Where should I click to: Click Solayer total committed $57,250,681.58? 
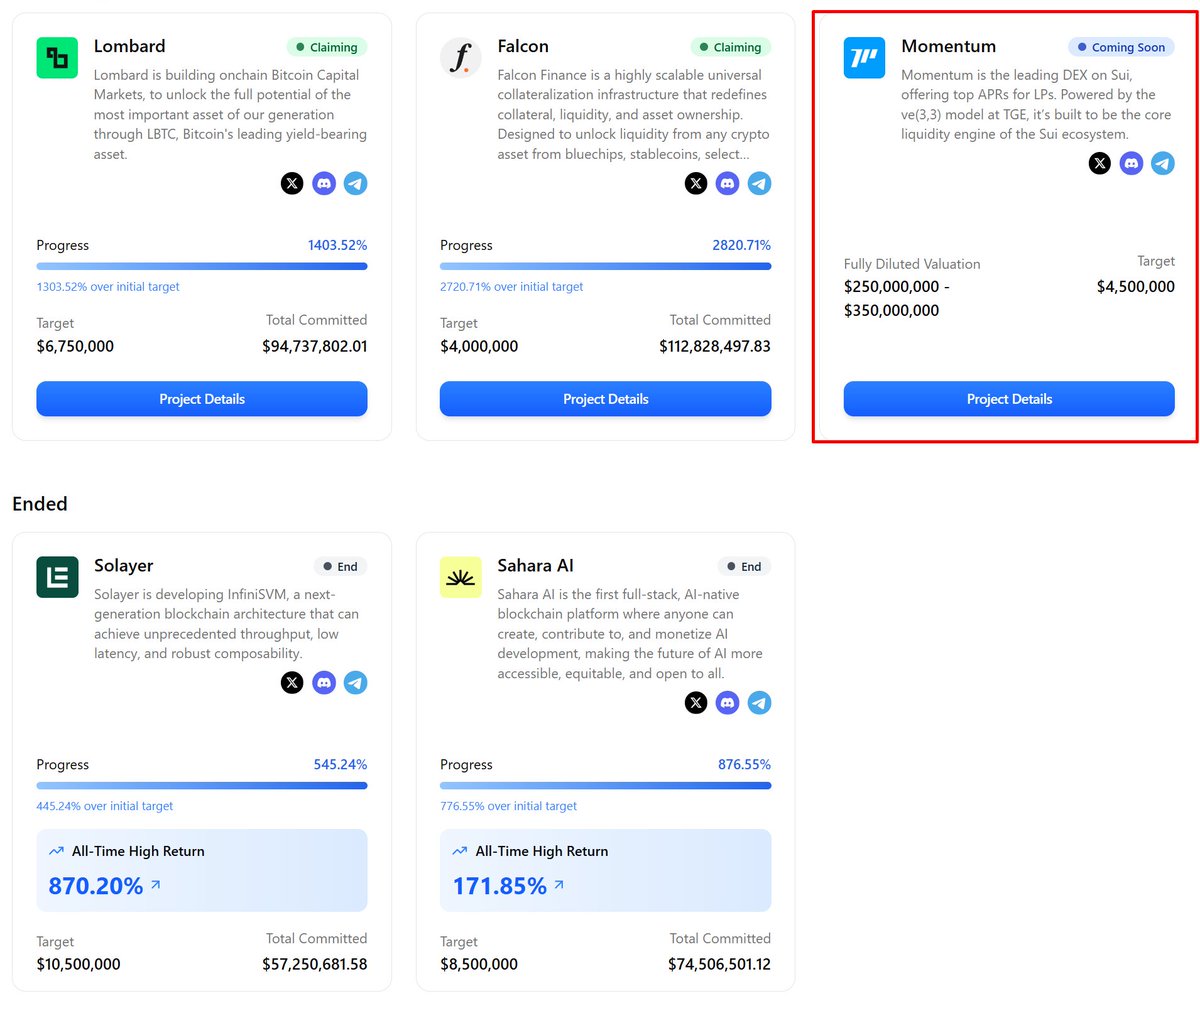315,964
